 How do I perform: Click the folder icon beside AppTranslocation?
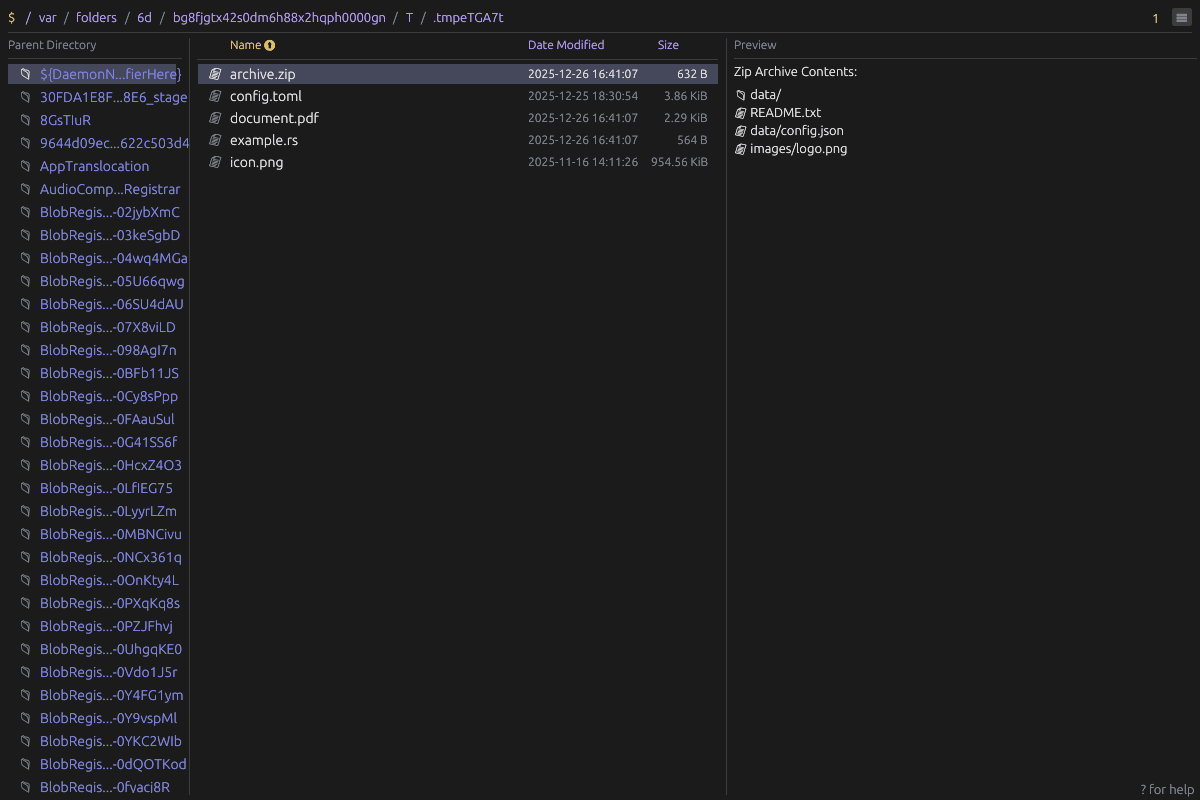(x=26, y=166)
